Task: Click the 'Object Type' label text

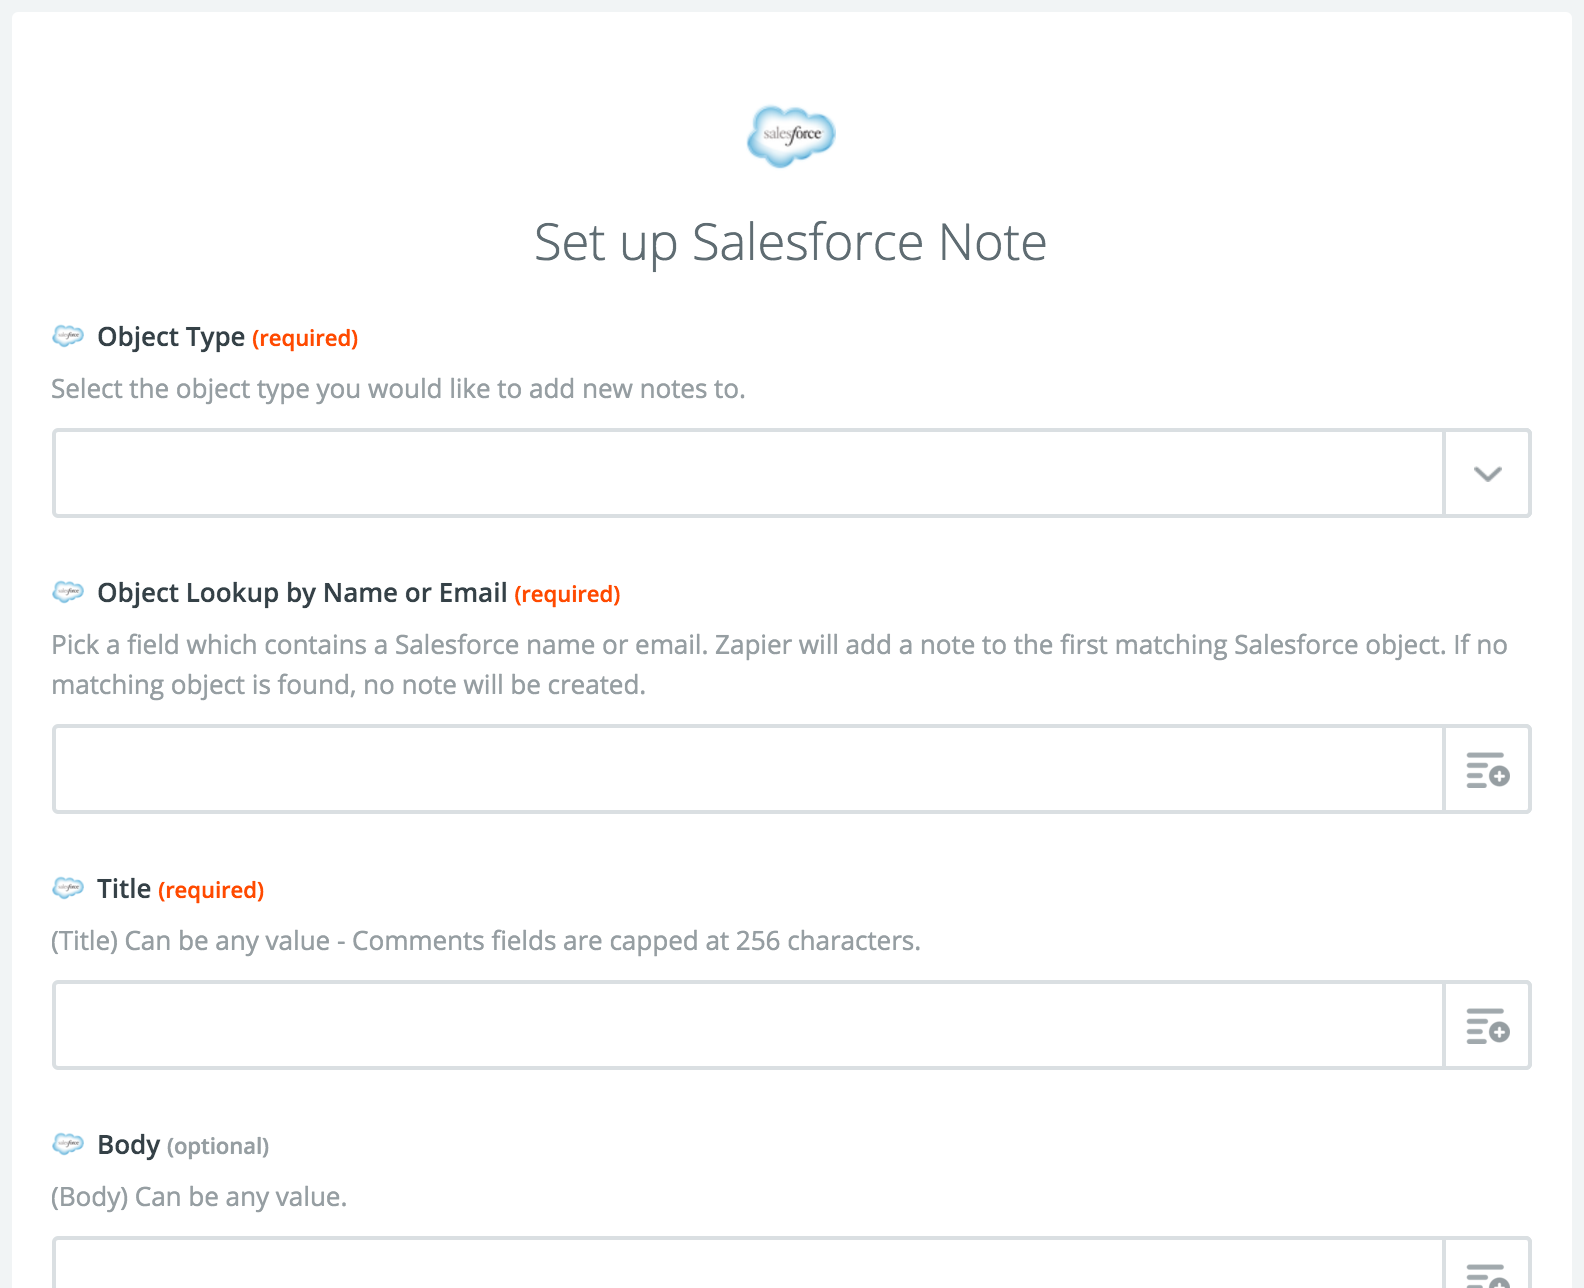Action: [x=171, y=337]
